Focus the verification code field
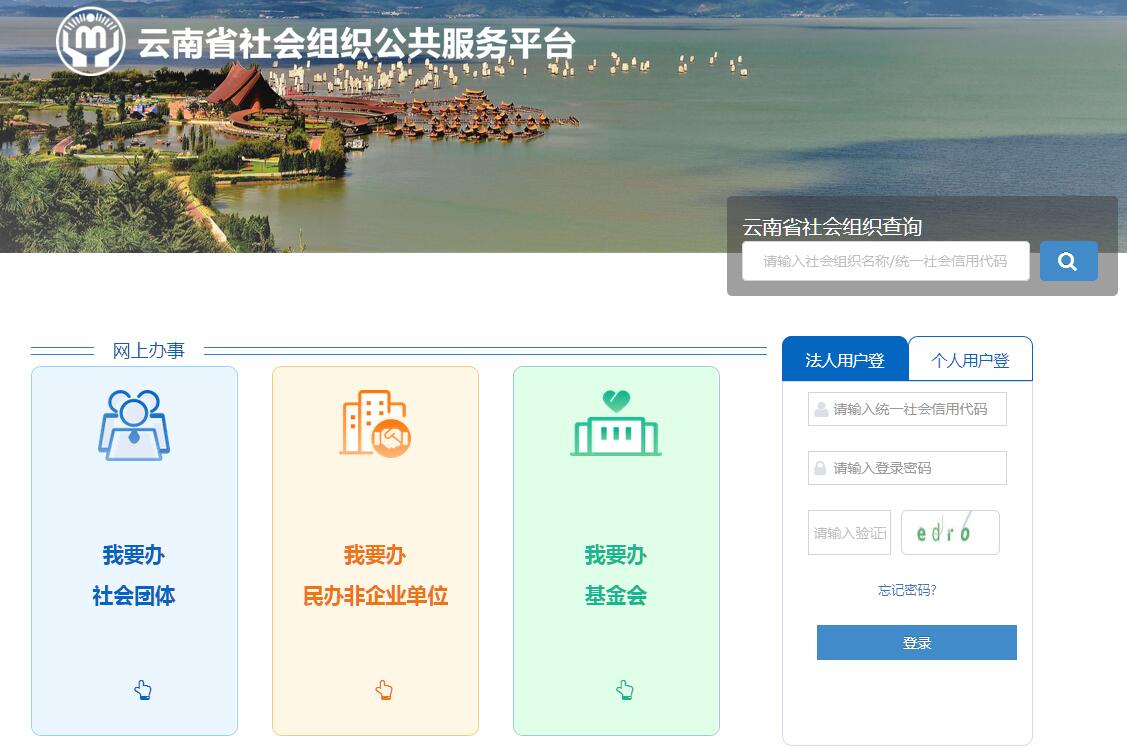Viewport: 1127px width, 749px height. (x=849, y=533)
